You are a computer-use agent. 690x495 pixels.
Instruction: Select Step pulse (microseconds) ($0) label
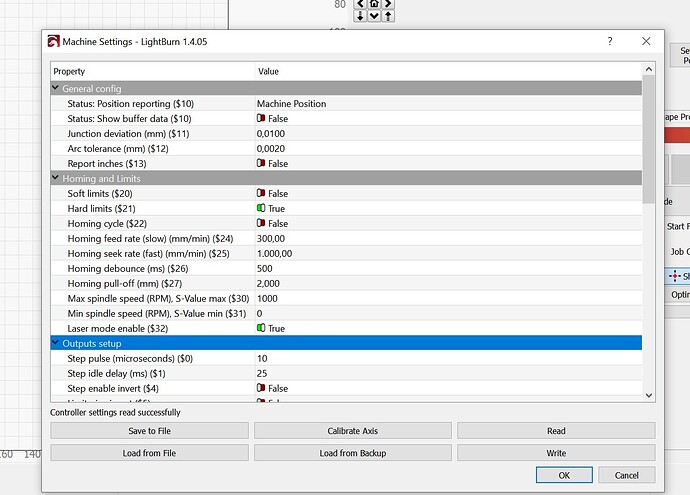point(130,359)
